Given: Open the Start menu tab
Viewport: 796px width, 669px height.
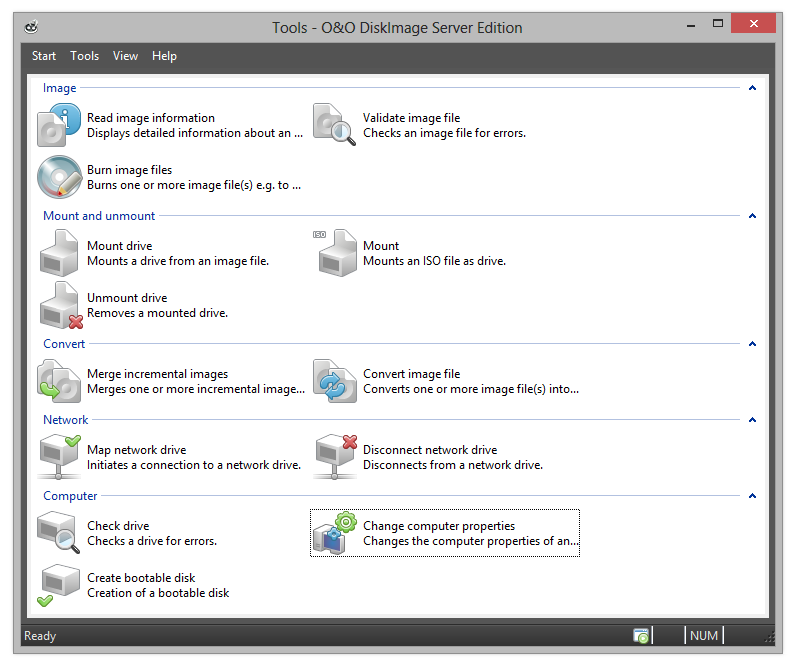Looking at the screenshot, I should click(44, 56).
